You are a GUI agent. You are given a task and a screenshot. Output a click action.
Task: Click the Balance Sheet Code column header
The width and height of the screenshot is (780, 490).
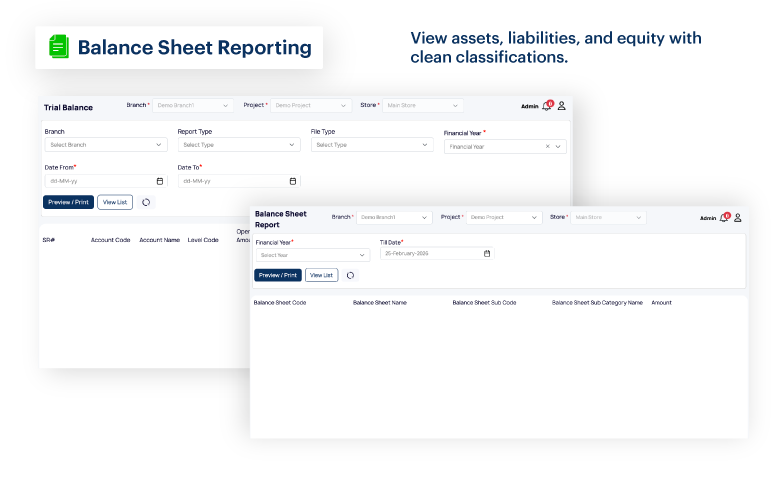click(280, 303)
